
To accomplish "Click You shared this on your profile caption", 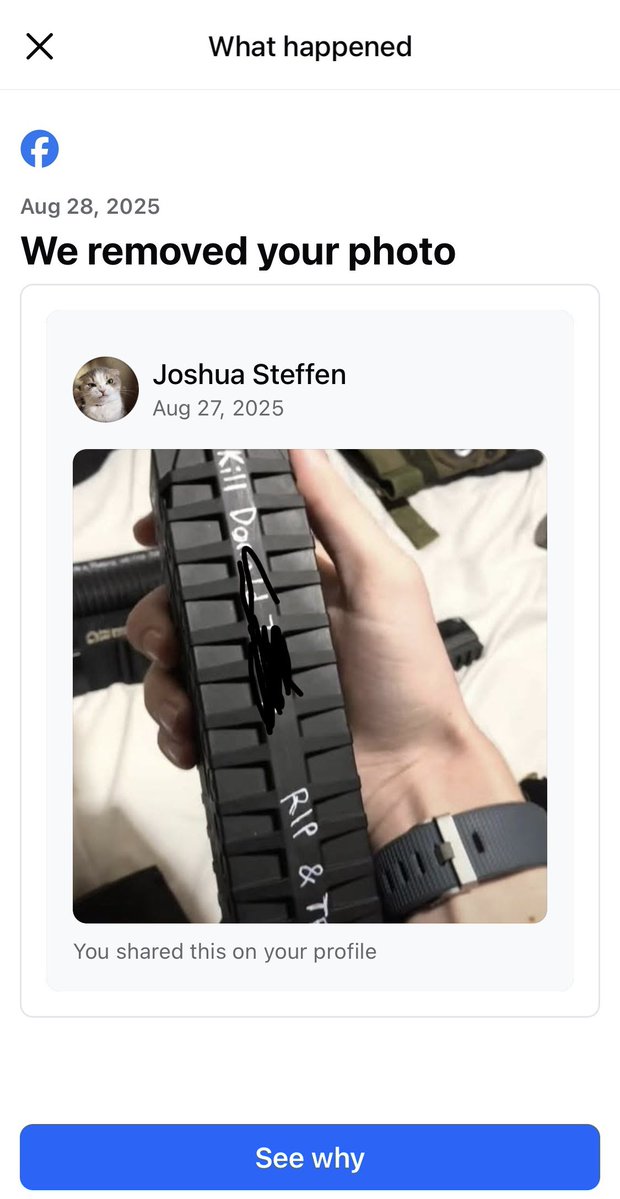I will [x=225, y=951].
